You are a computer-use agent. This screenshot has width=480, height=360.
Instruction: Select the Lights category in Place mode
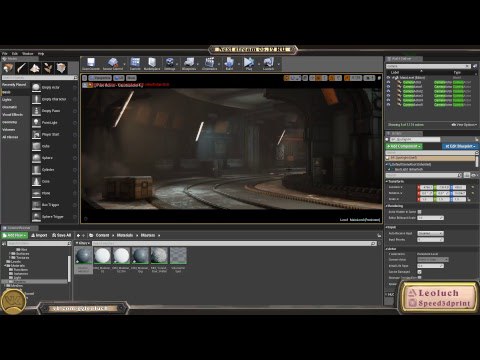click(7, 100)
